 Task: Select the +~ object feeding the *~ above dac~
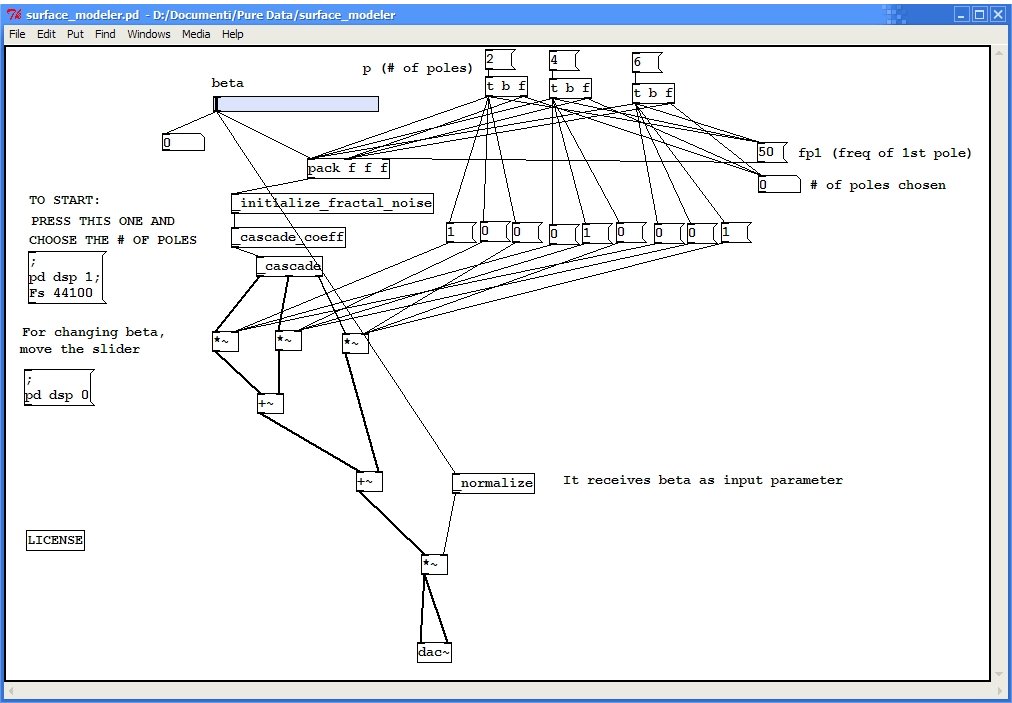click(369, 482)
